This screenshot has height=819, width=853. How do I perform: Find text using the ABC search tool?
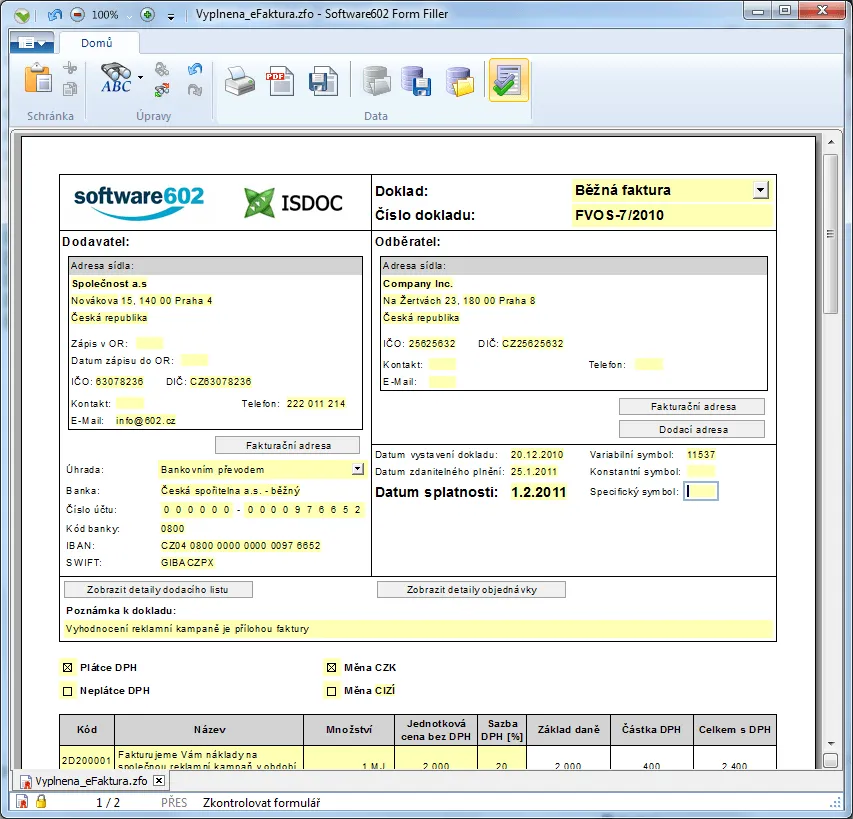point(115,80)
